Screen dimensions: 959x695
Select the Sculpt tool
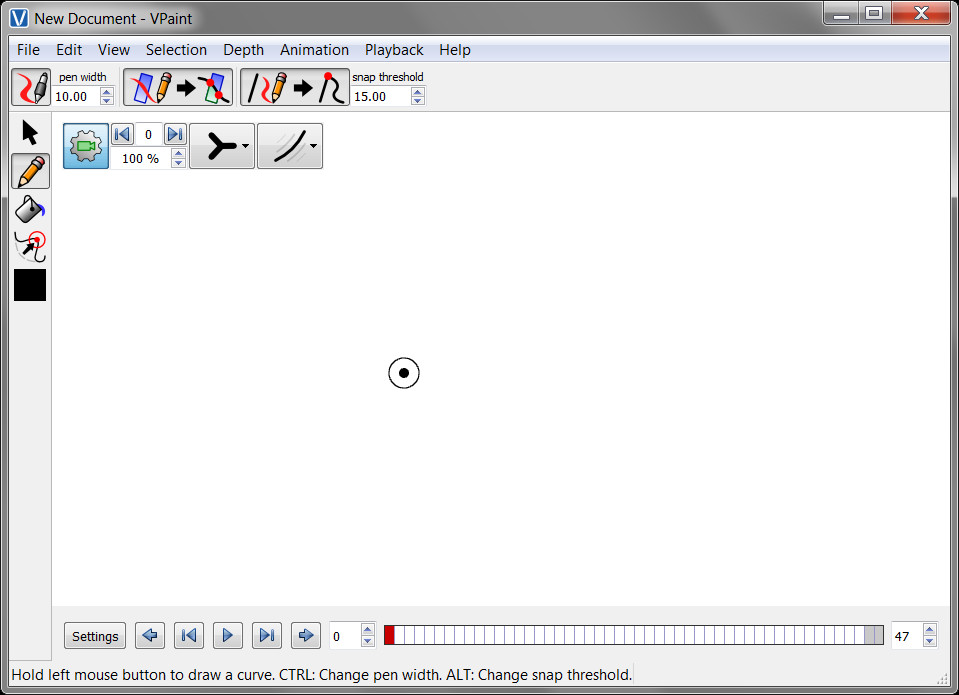(29, 246)
